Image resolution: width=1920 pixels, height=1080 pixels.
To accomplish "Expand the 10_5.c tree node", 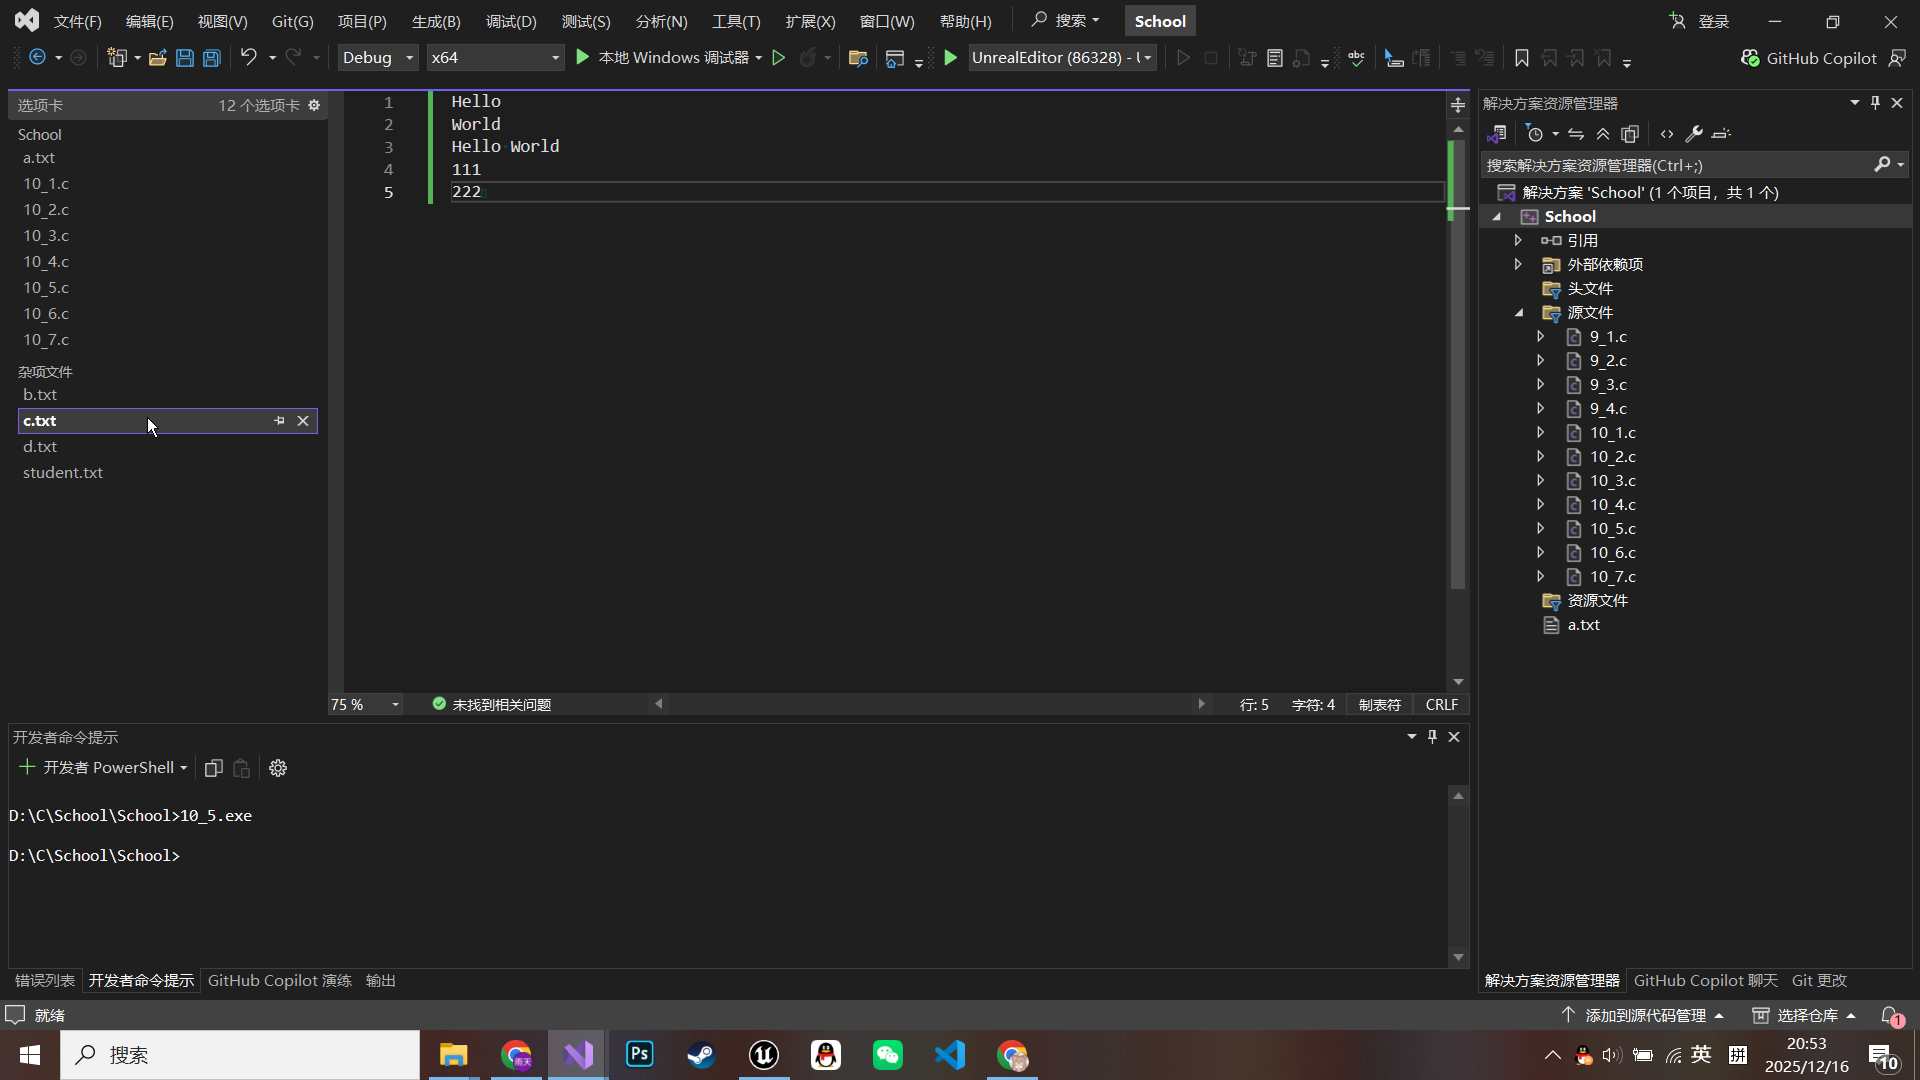I will click(x=1540, y=529).
